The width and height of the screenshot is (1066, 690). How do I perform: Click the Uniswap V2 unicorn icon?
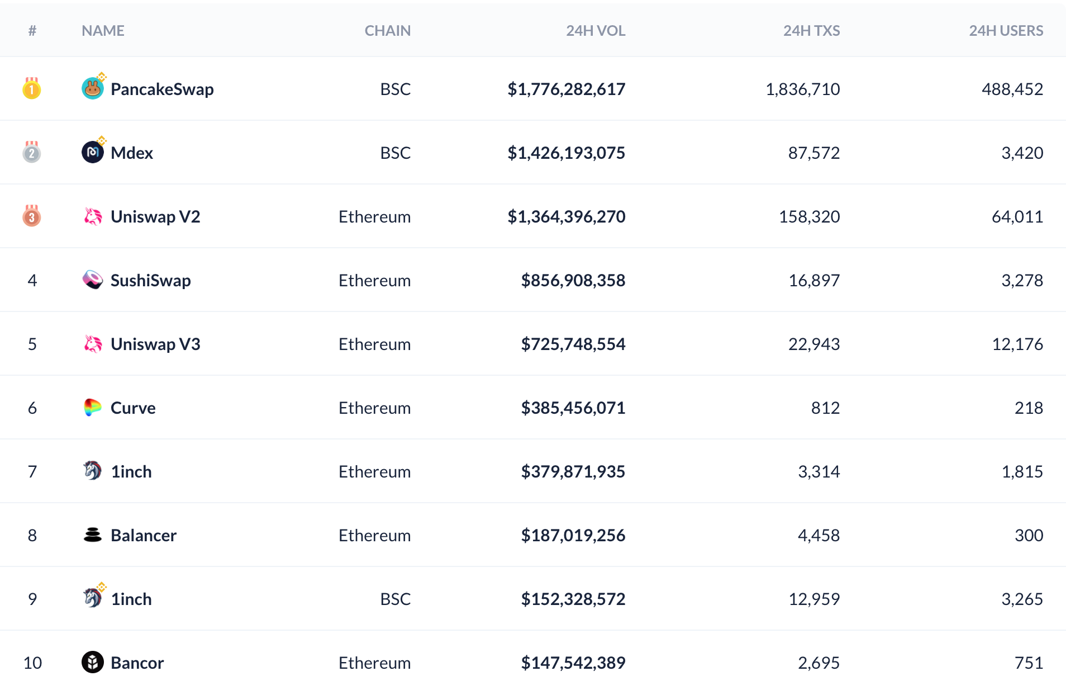[92, 216]
